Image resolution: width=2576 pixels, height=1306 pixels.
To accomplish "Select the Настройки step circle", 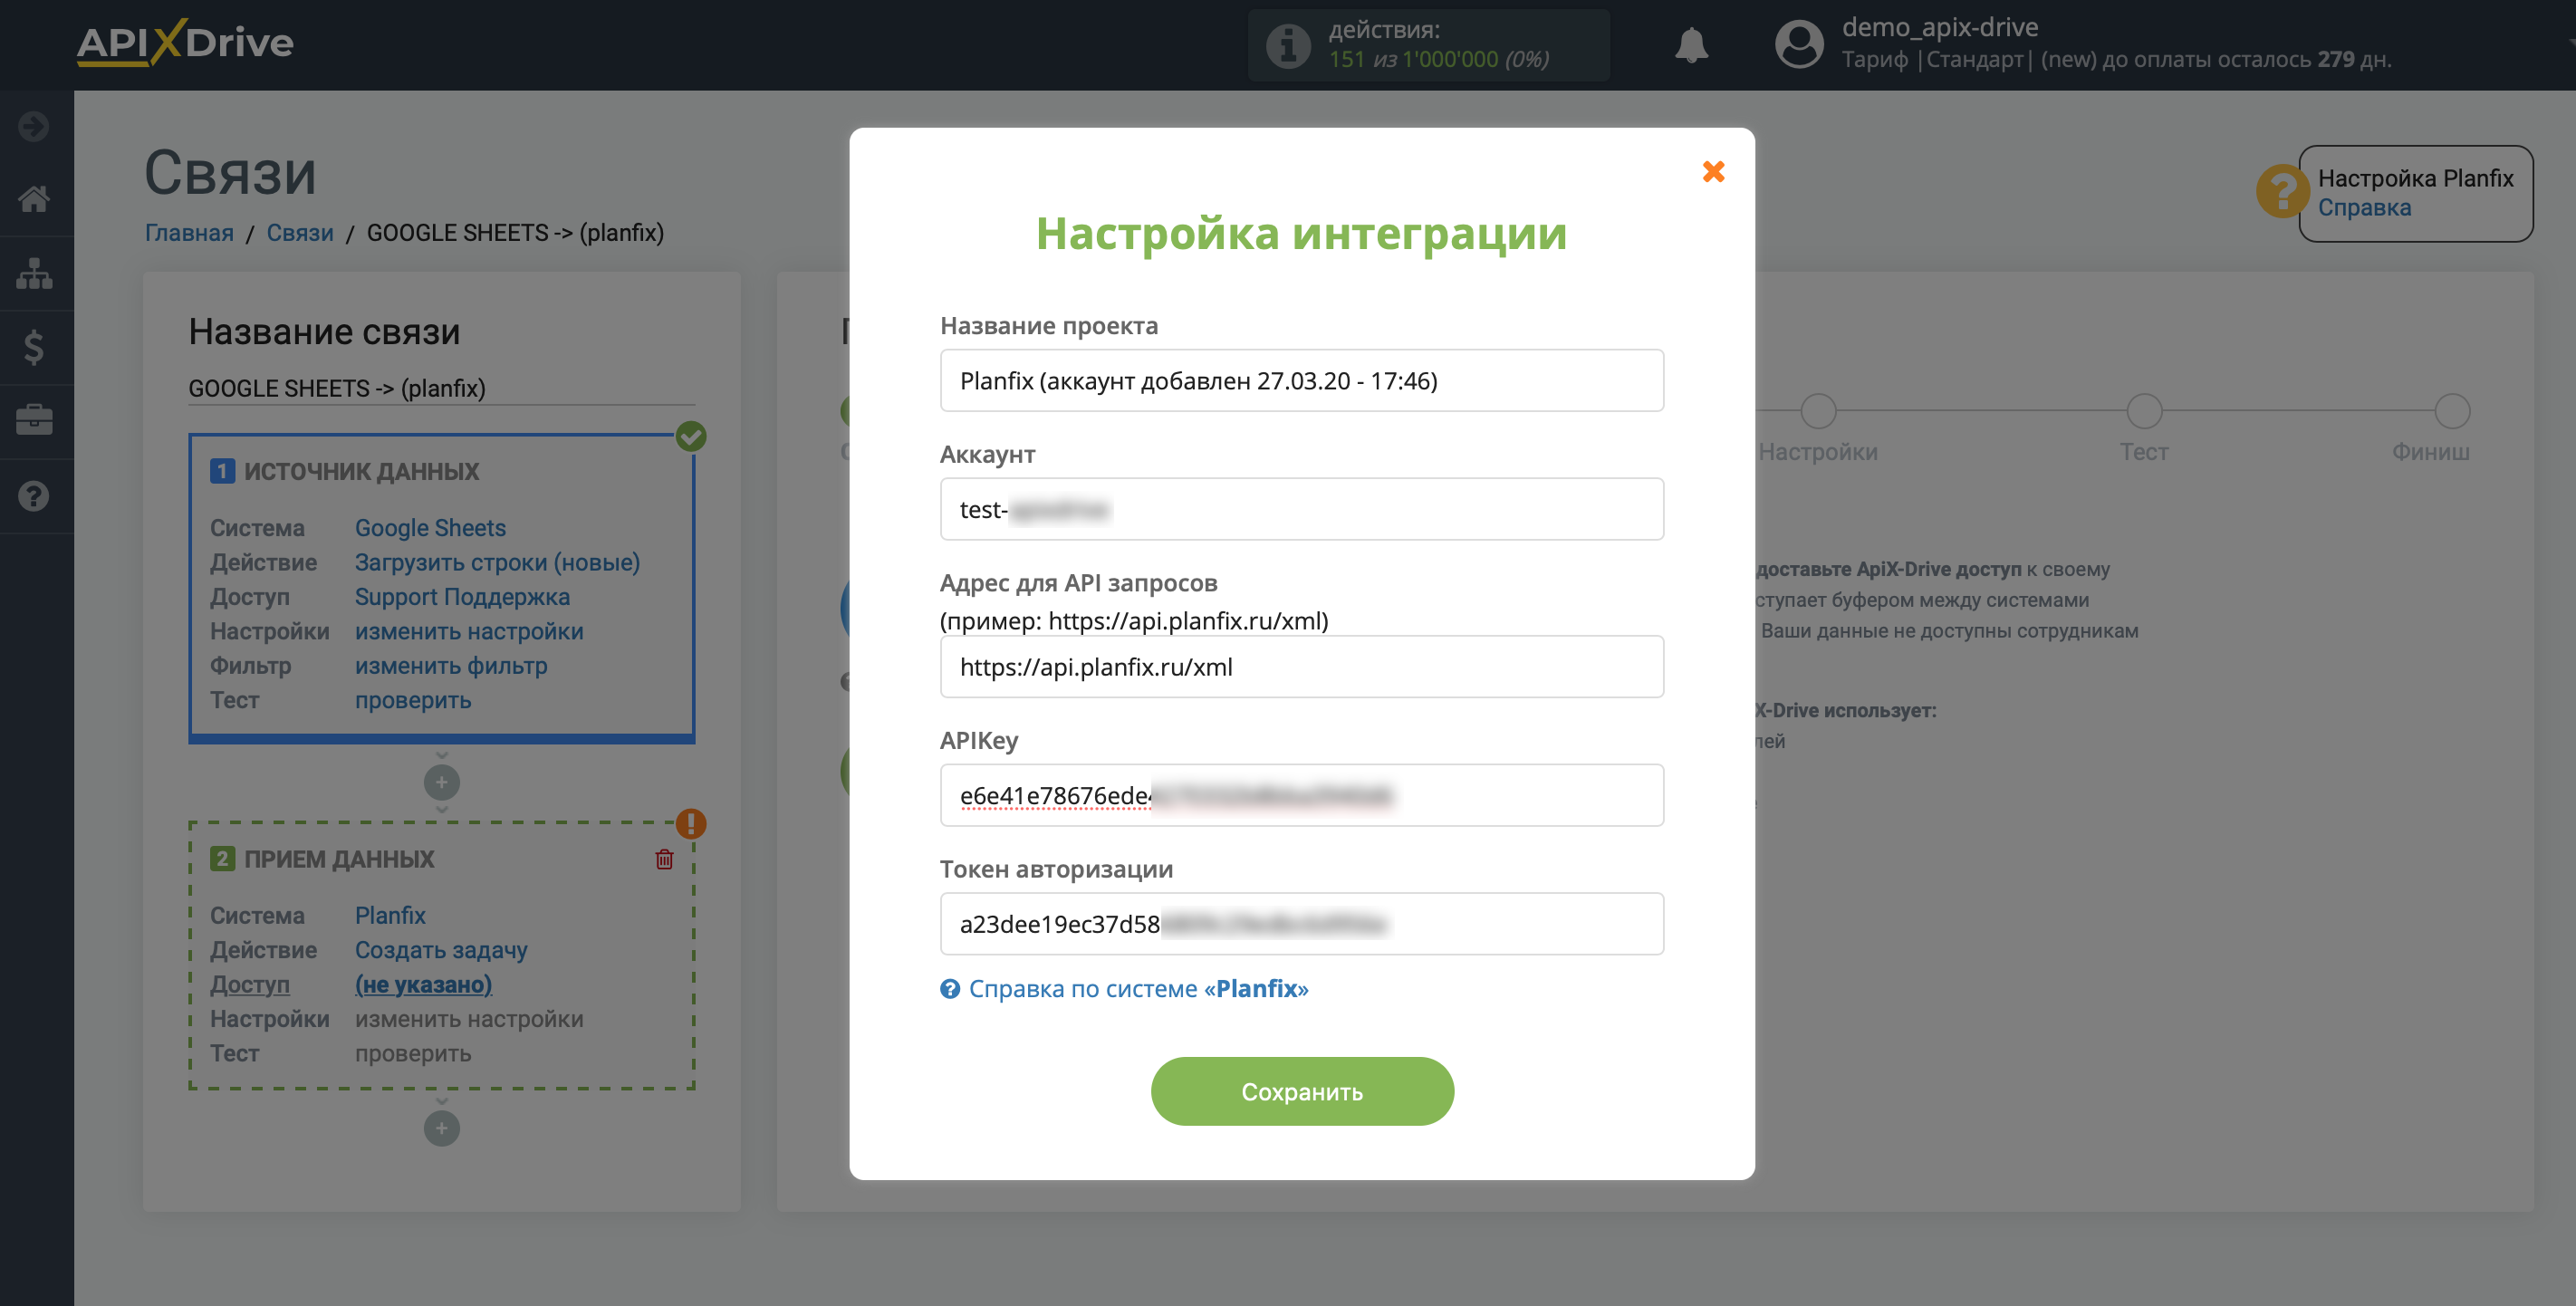I will coord(1818,411).
